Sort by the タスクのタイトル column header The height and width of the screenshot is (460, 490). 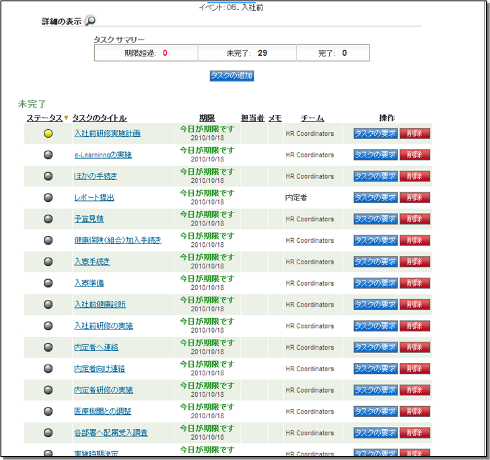(x=100, y=118)
